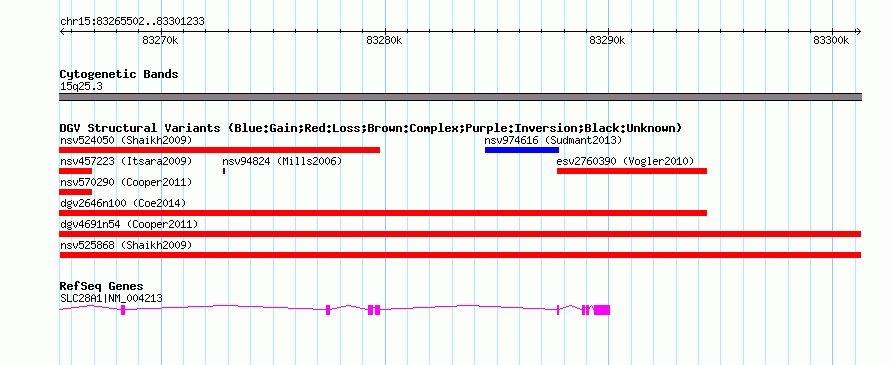Click the esv2760390 (Vogler2010) red loss bar
Viewport: 890px width, 365px height.
pyautogui.click(x=632, y=171)
